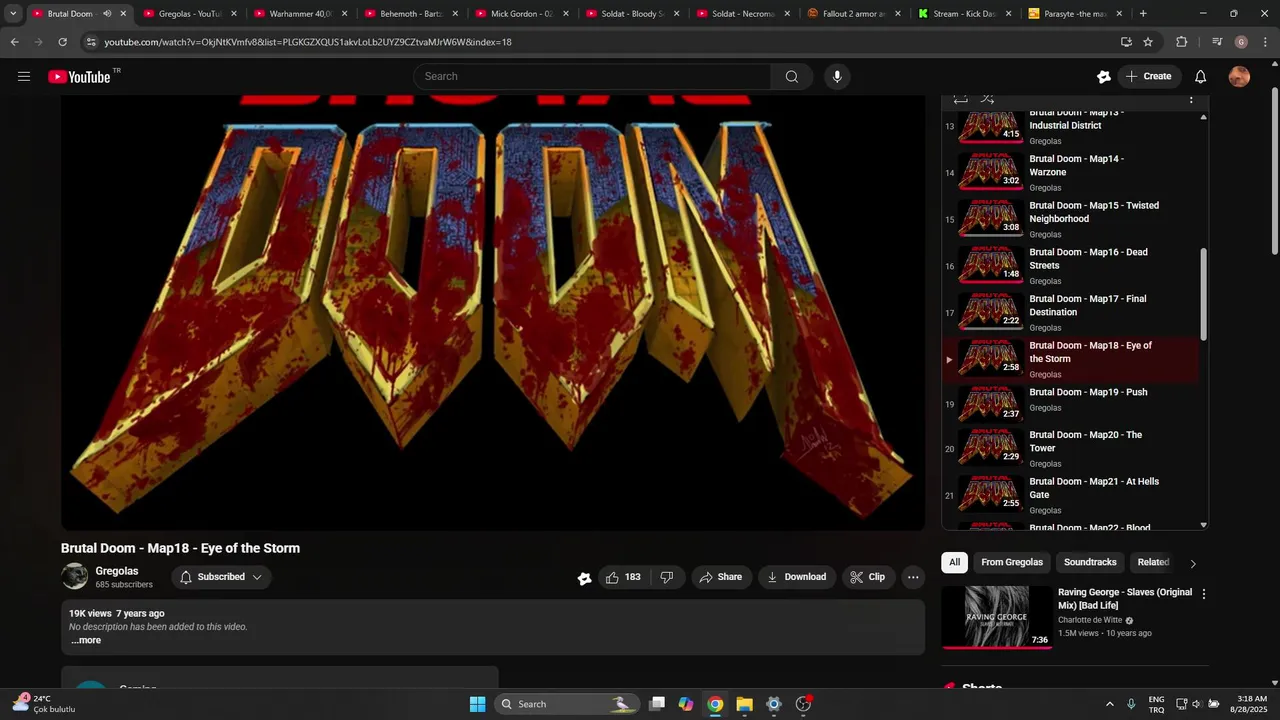Screen dimensions: 1280x720
Task: Expand the description with ...more
Action: point(86,640)
